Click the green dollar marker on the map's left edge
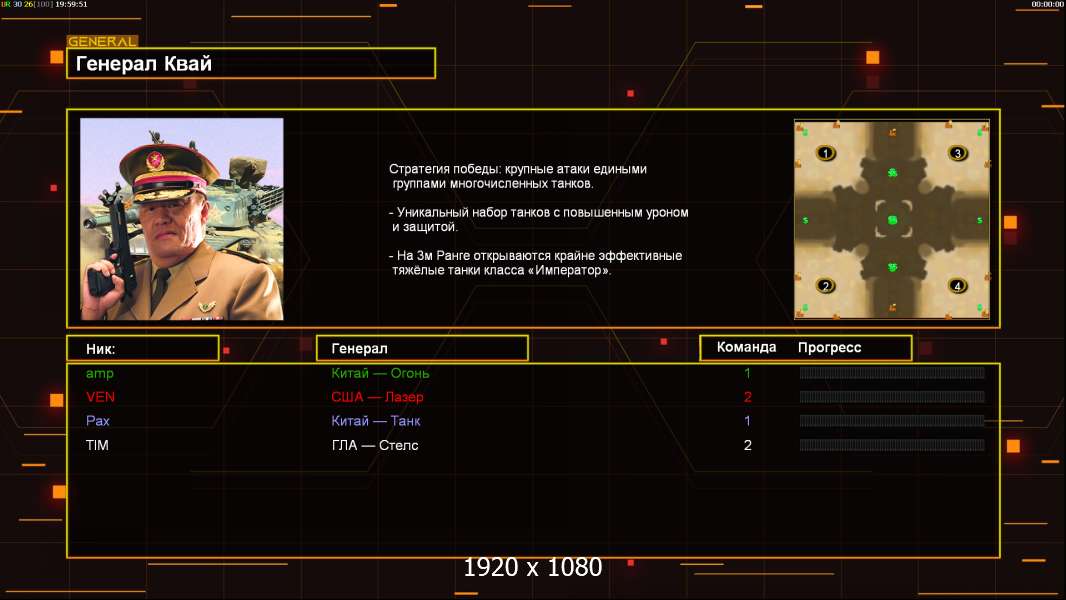Image resolution: width=1066 pixels, height=600 pixels. tap(806, 221)
